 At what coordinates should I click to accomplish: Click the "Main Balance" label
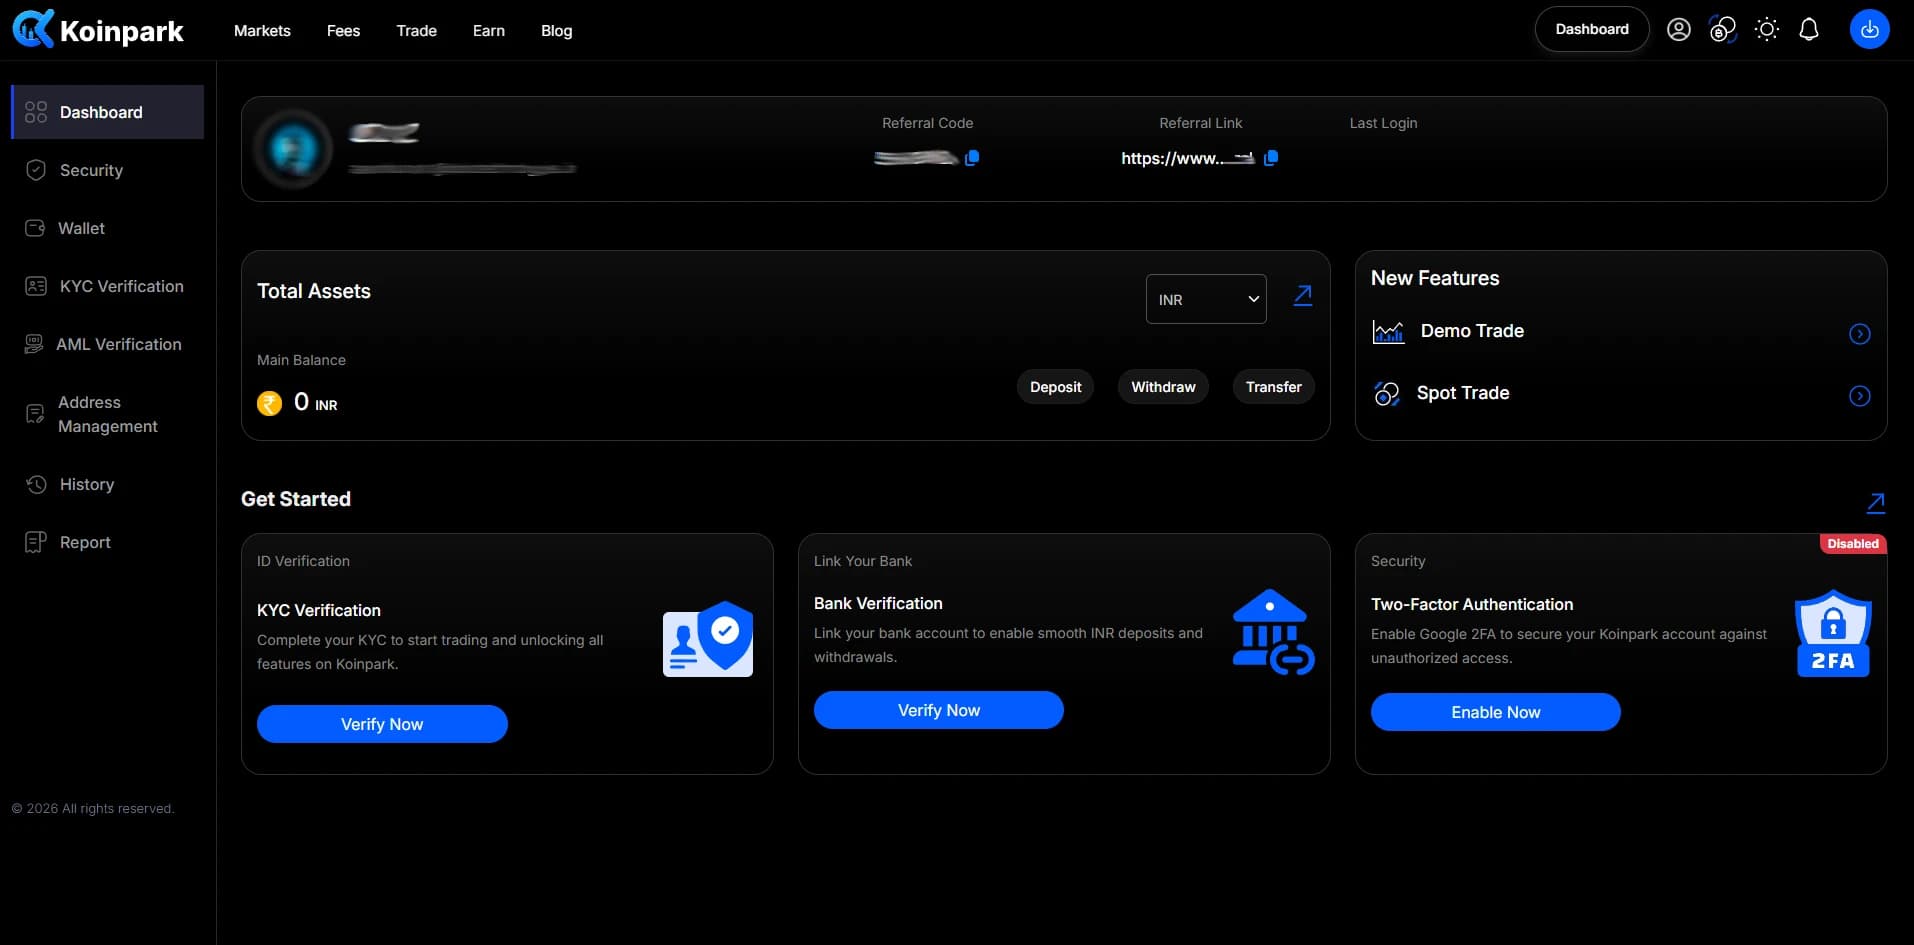(x=301, y=360)
